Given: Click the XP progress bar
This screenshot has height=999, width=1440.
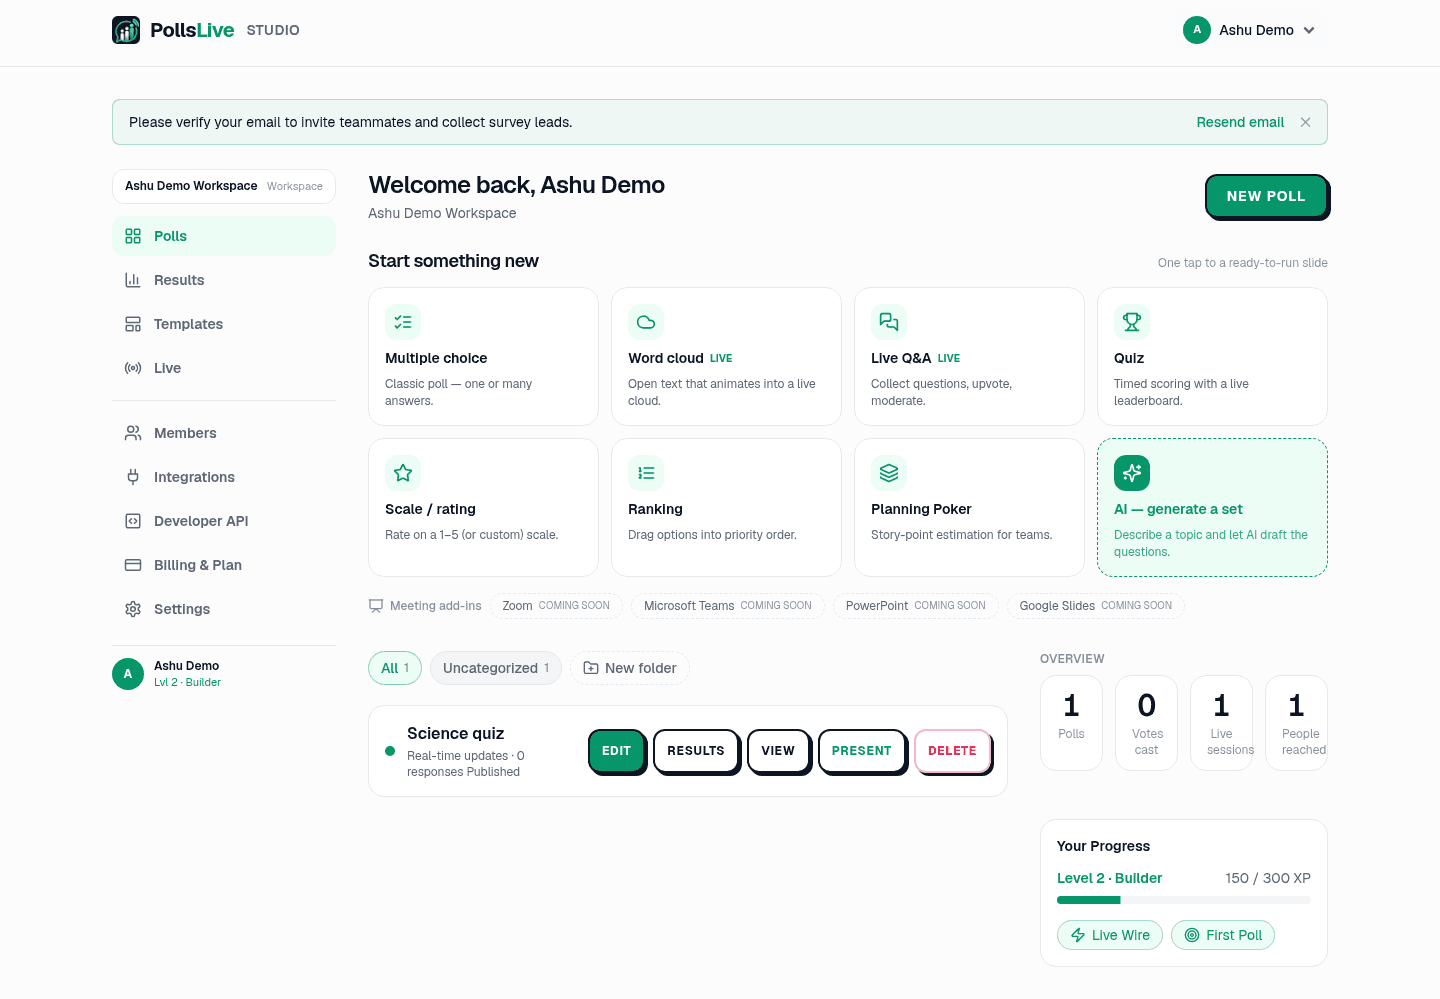Looking at the screenshot, I should coord(1184,900).
